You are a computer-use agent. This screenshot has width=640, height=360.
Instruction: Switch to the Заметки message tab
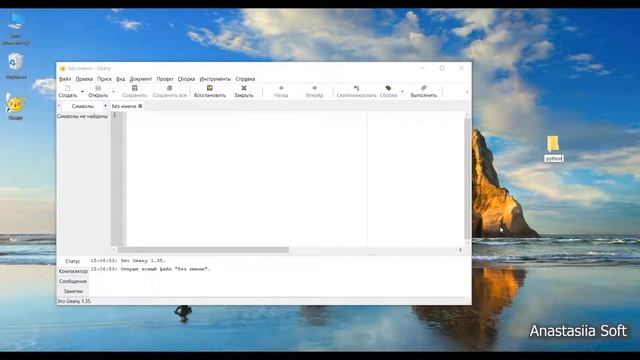[x=73, y=291]
